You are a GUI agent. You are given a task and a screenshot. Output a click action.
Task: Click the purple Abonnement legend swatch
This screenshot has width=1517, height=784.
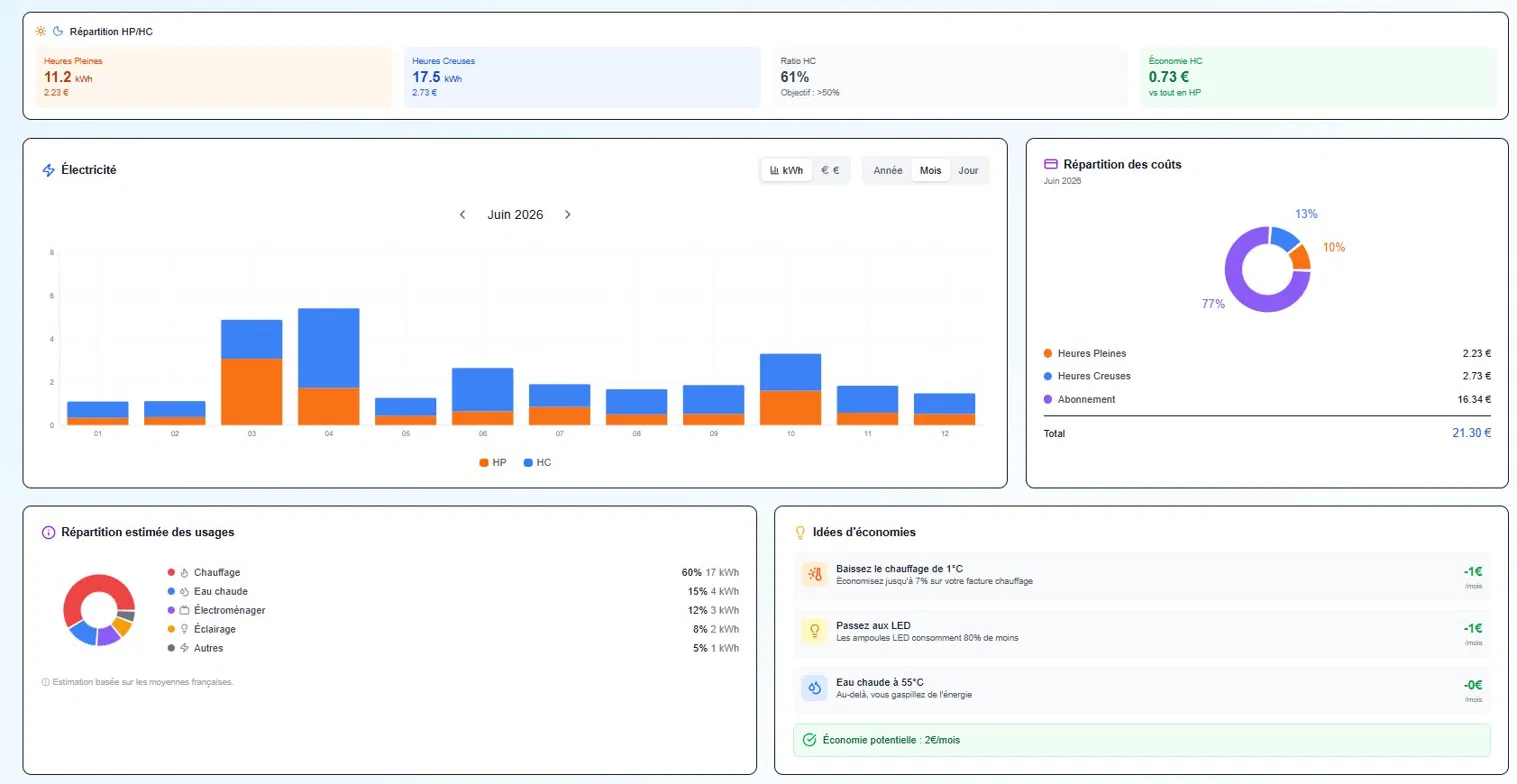(x=1047, y=399)
